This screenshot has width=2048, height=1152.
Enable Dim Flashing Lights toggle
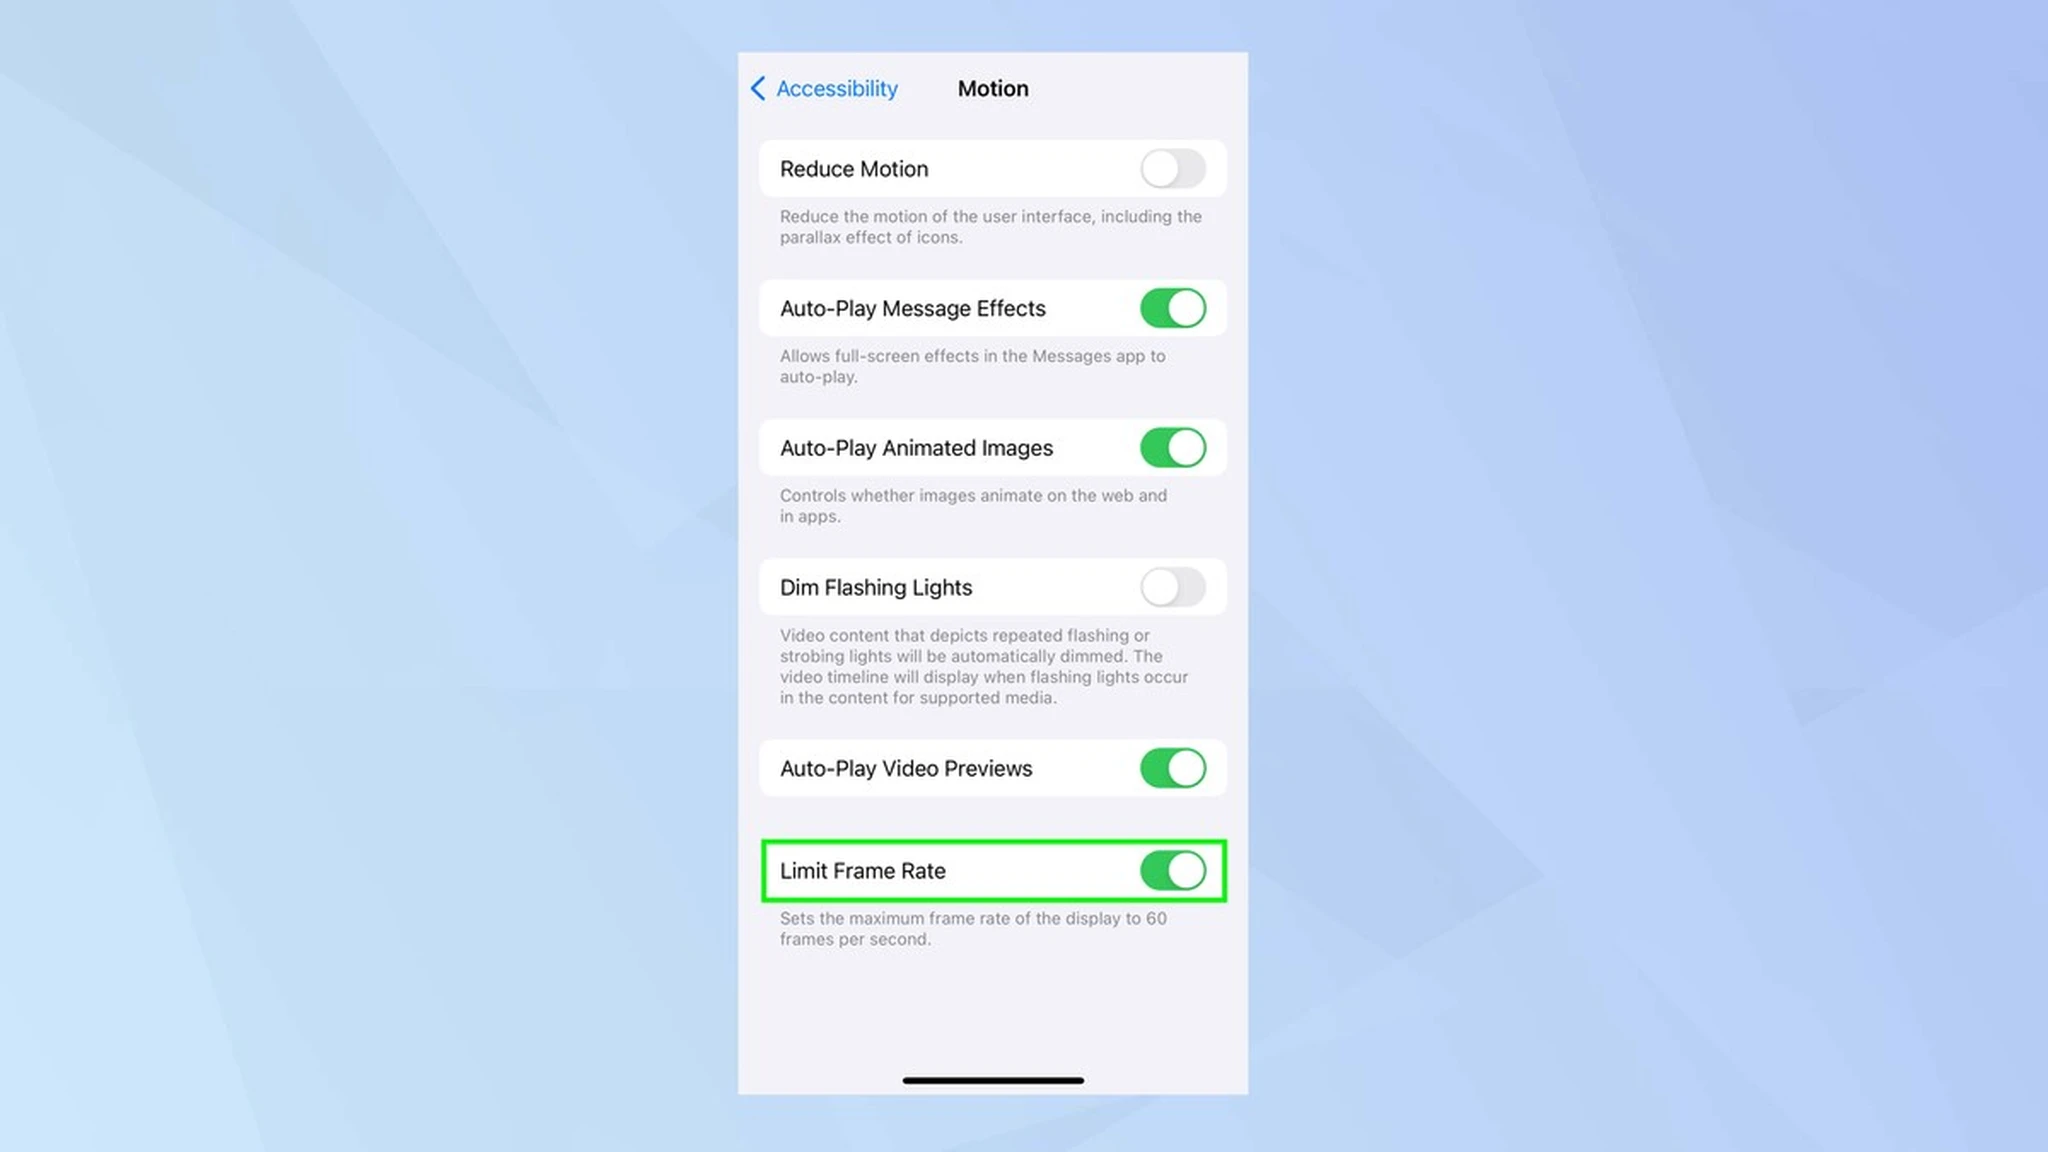[x=1173, y=587]
